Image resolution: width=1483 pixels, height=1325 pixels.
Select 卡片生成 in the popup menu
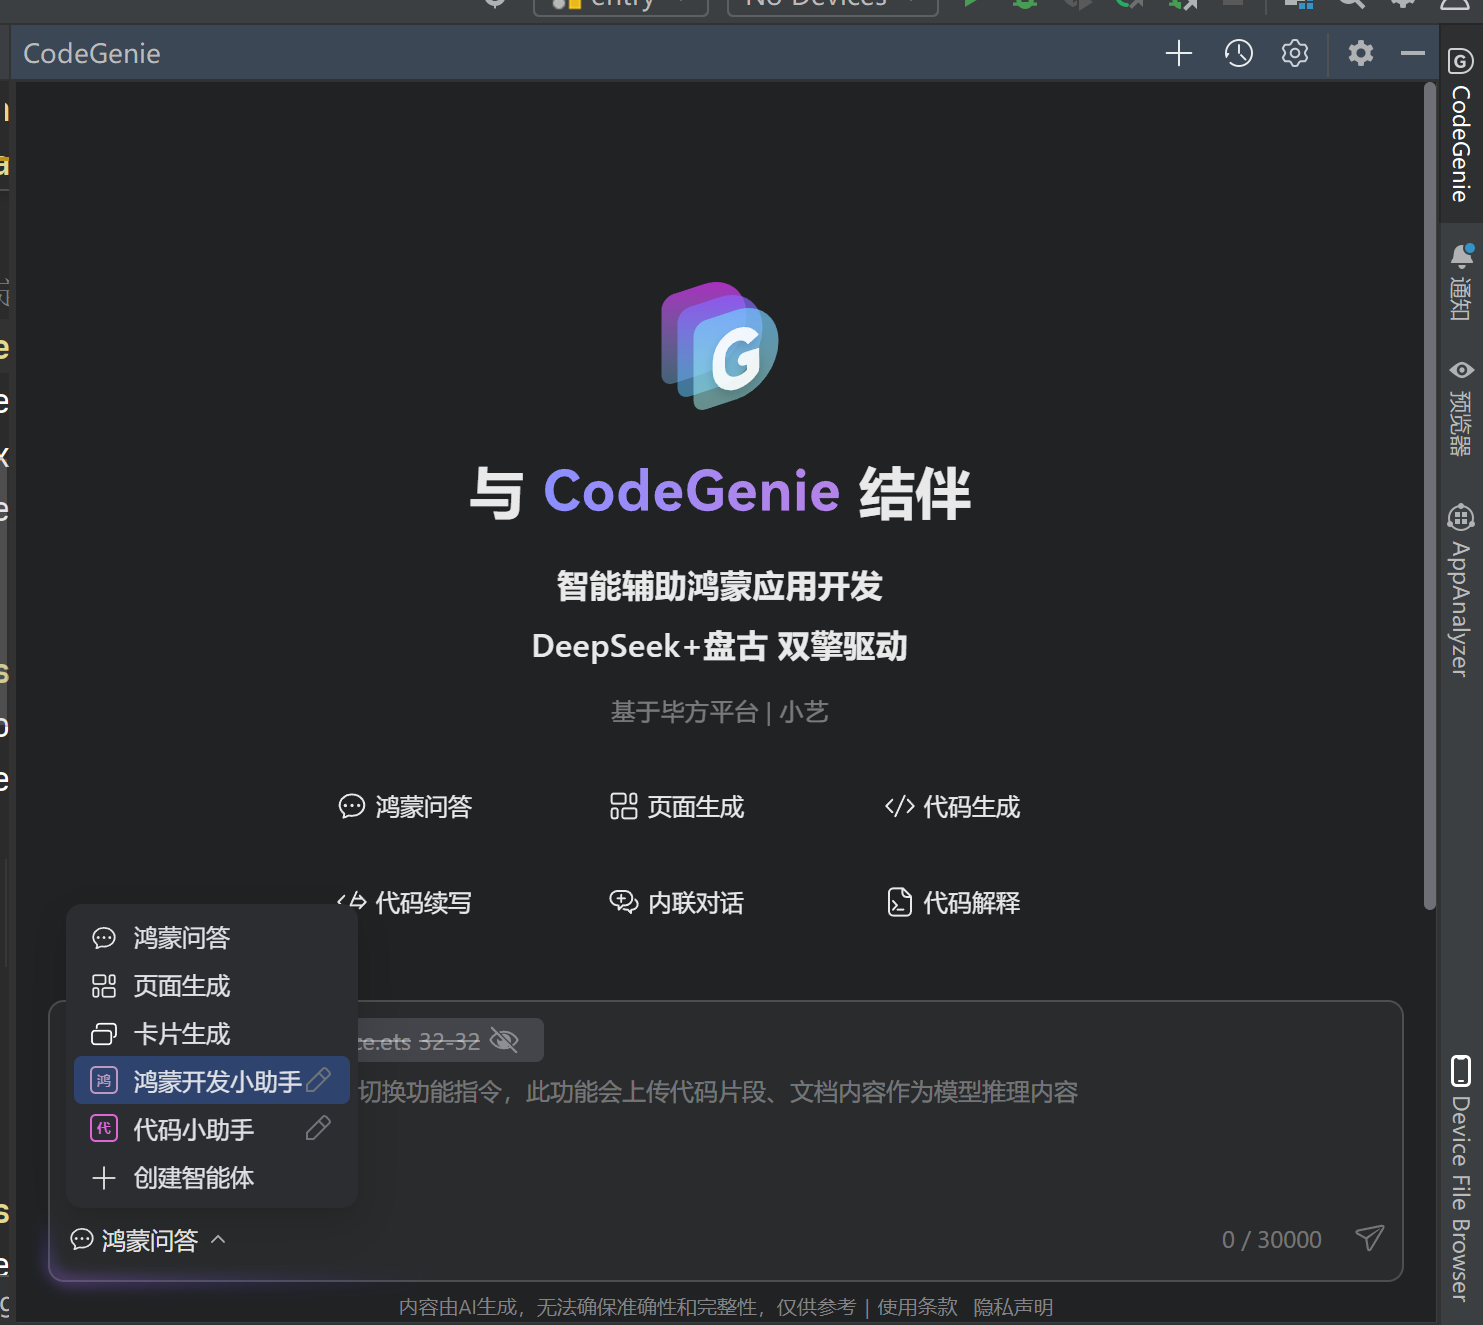point(212,1034)
